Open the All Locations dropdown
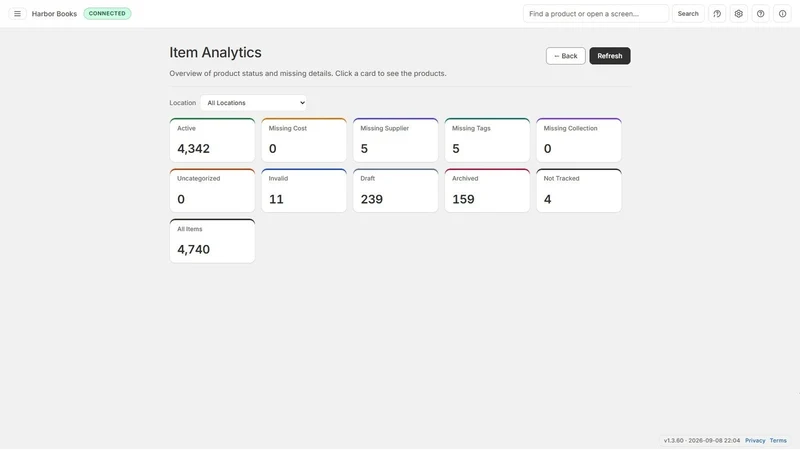This screenshot has width=800, height=450. (254, 103)
